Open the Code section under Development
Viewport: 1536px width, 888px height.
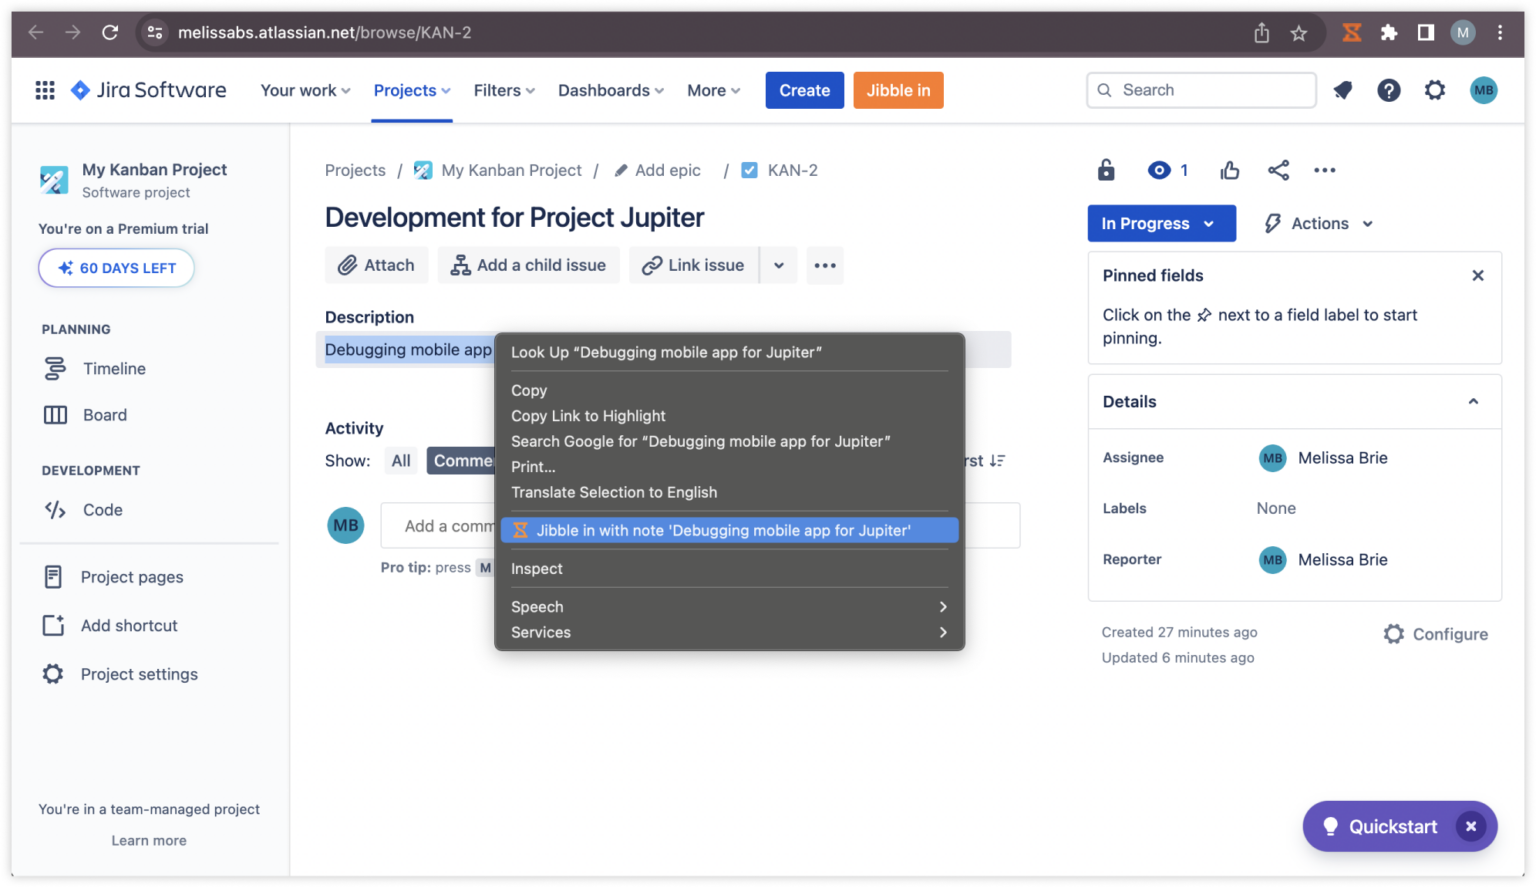tap(101, 510)
